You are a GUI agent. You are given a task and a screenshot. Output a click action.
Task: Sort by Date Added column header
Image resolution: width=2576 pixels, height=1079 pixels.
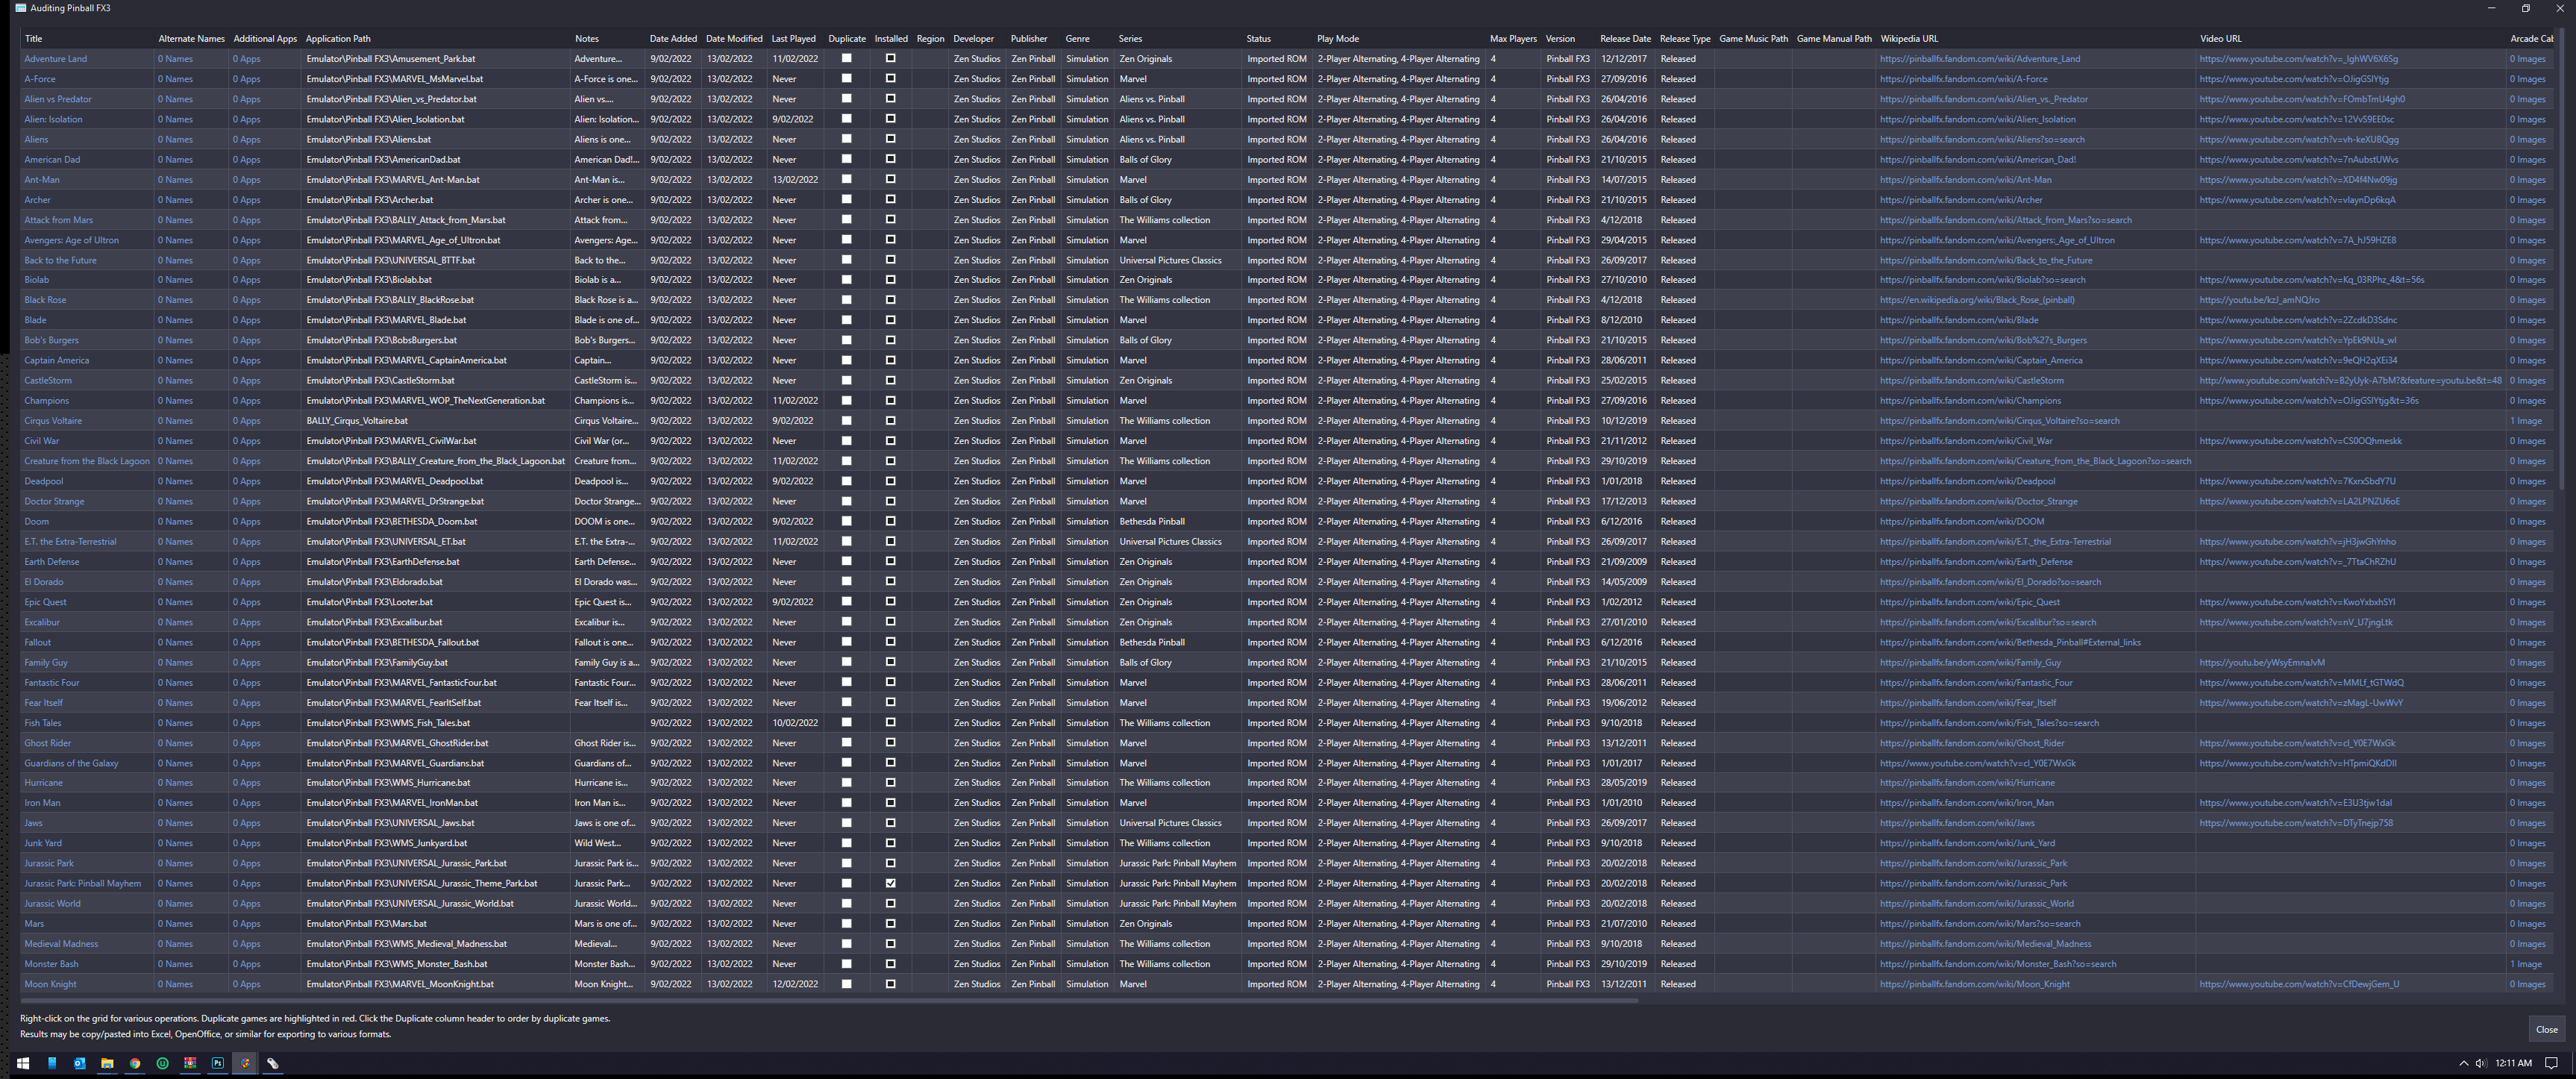[x=673, y=39]
